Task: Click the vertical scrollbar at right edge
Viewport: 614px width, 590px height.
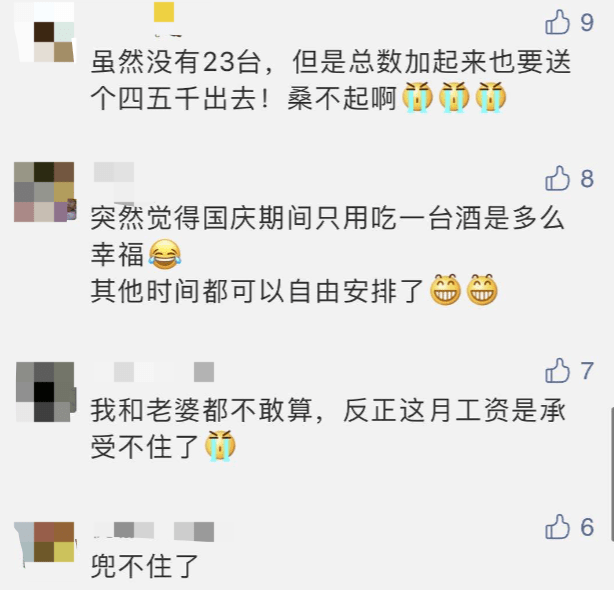Action: (x=611, y=474)
